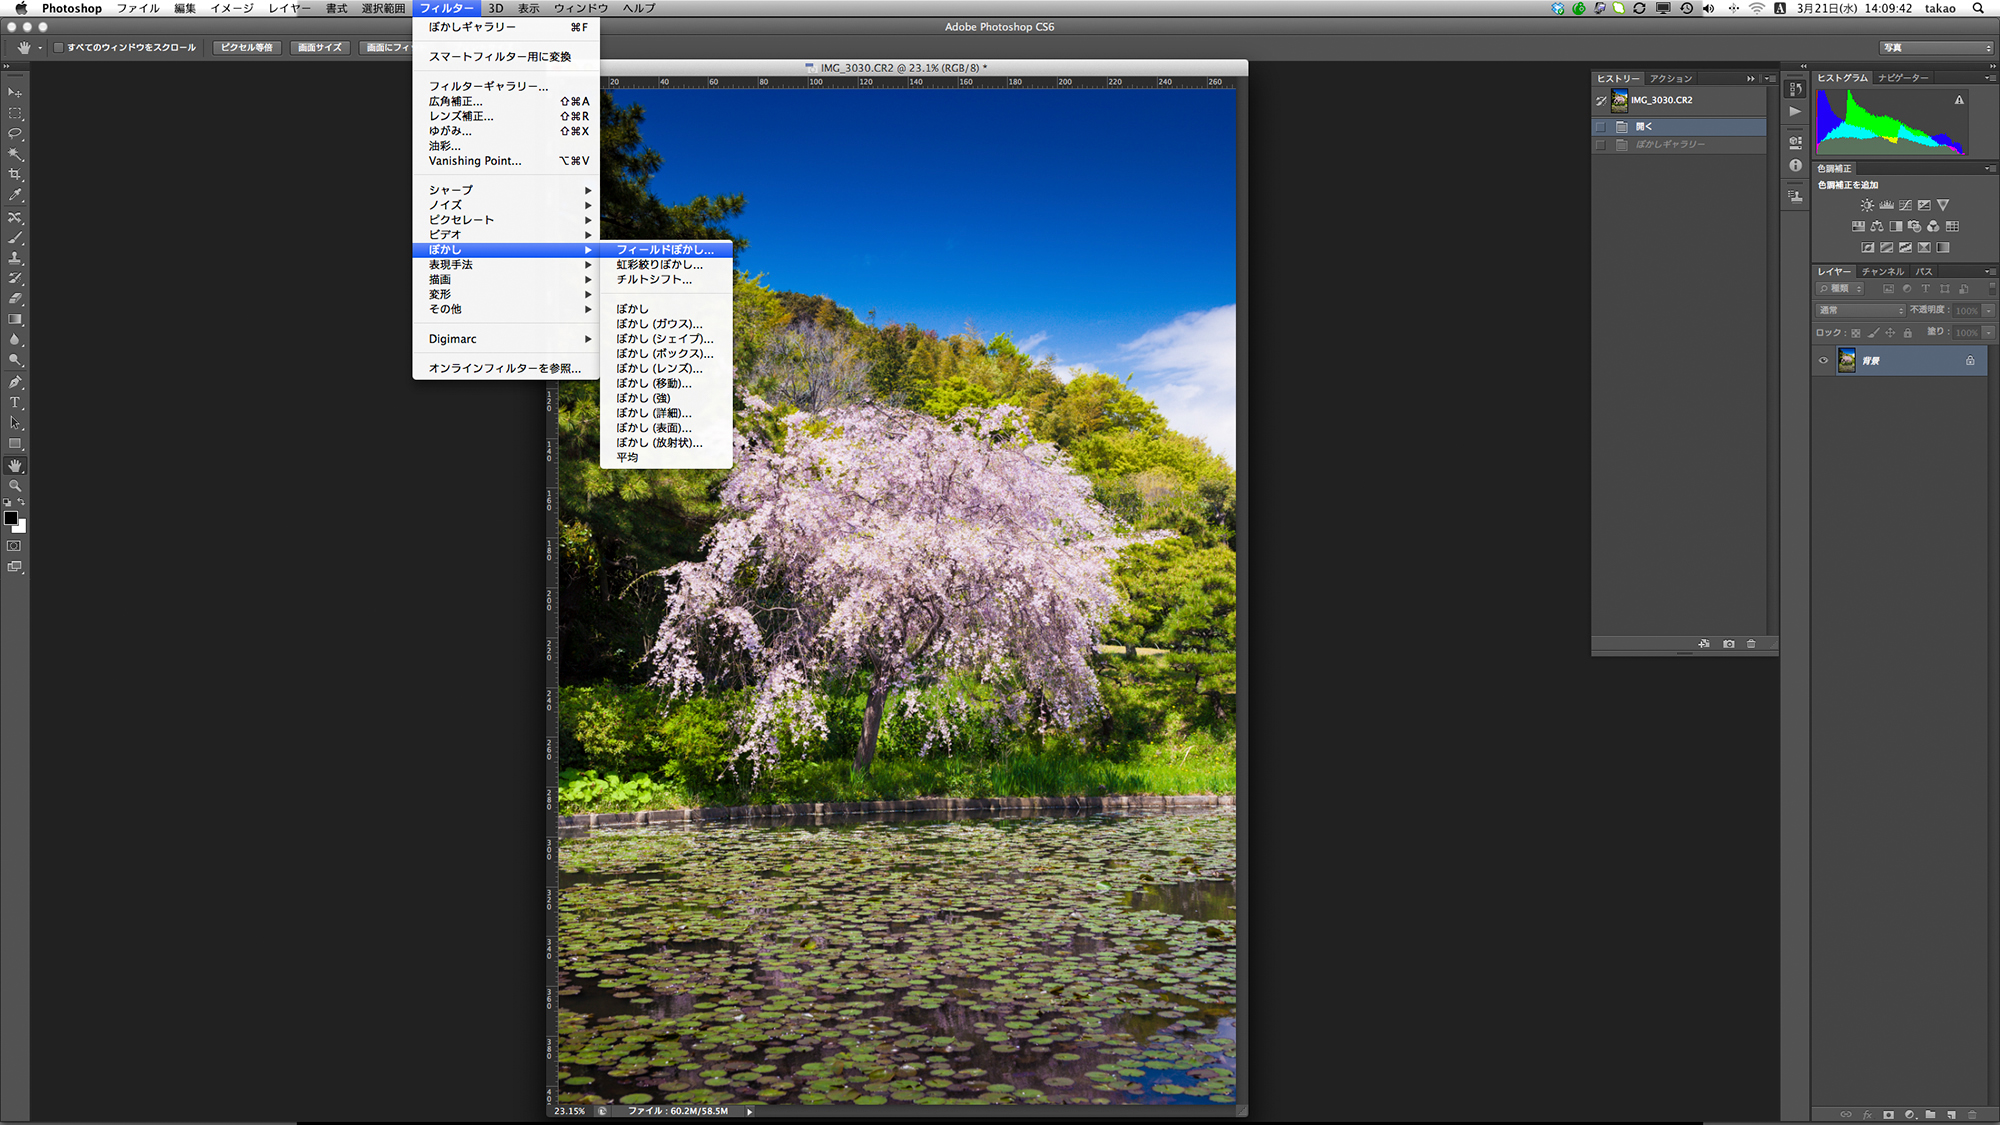Open the 通常 blend mode dropdown
2000x1125 pixels.
coord(1861,310)
